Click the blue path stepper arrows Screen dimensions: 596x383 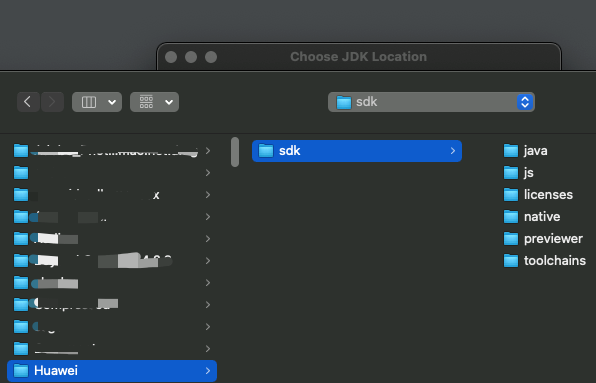525,102
